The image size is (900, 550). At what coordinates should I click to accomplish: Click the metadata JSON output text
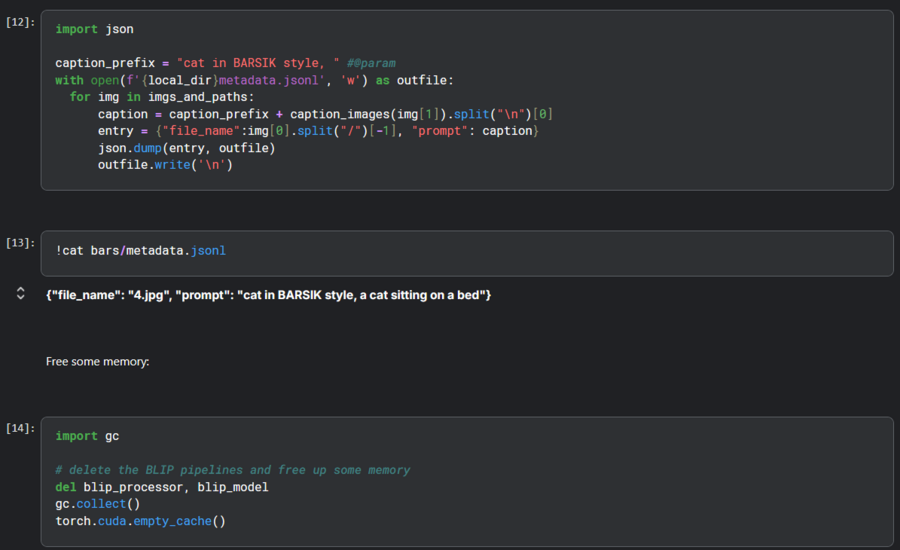268,295
